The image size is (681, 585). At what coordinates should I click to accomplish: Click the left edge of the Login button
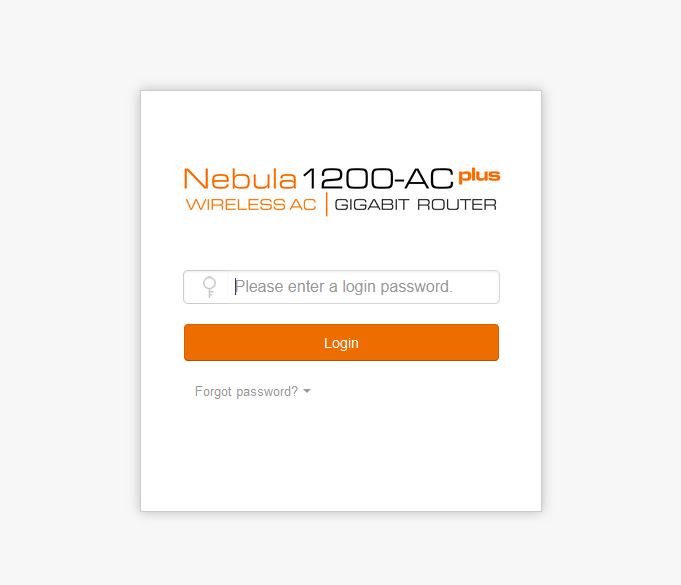tap(191, 343)
